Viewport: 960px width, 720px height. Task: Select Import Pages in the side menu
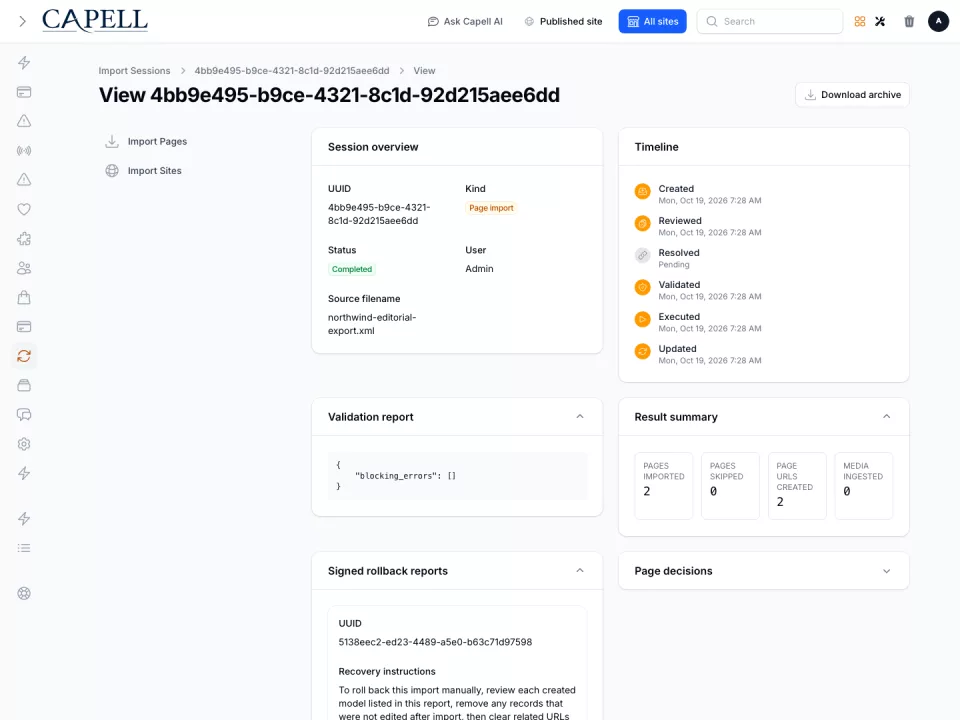pos(157,141)
